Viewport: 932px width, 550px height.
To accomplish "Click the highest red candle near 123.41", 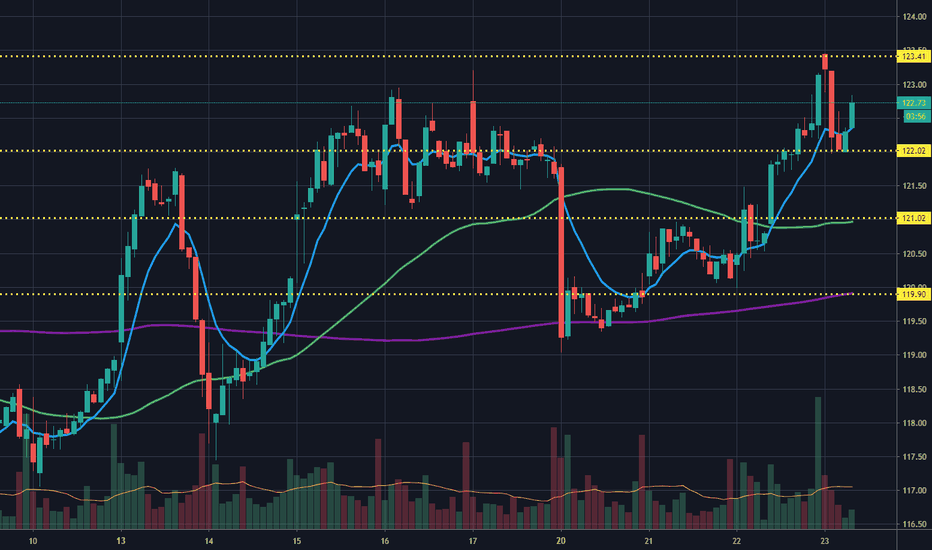I will pos(825,61).
